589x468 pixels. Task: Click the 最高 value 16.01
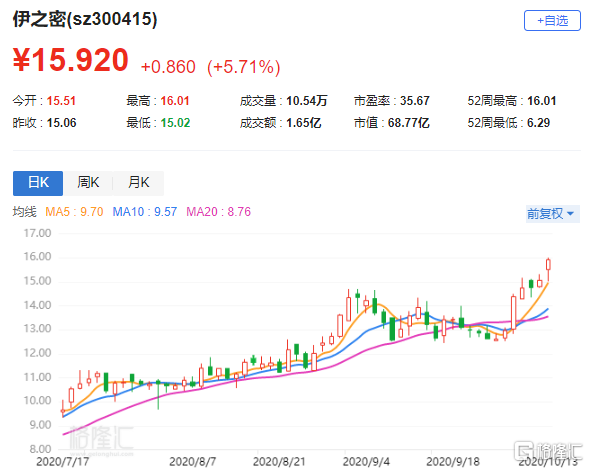coord(175,101)
